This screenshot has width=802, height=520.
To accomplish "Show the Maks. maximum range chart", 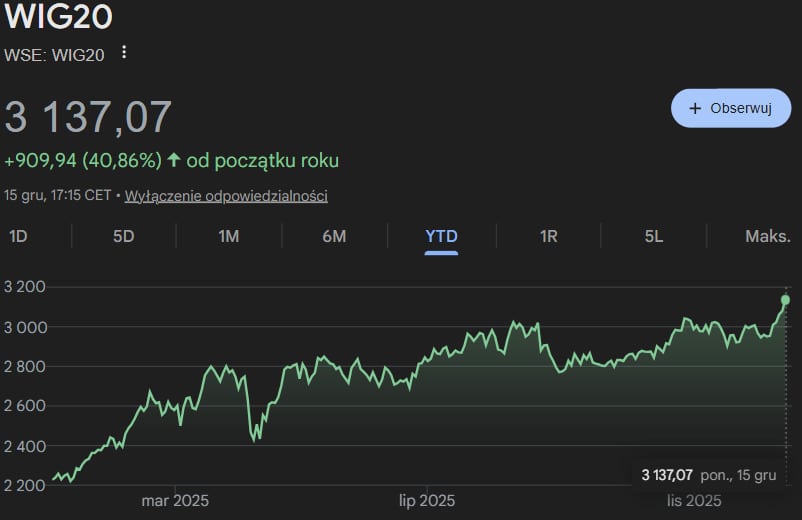I will [x=767, y=236].
